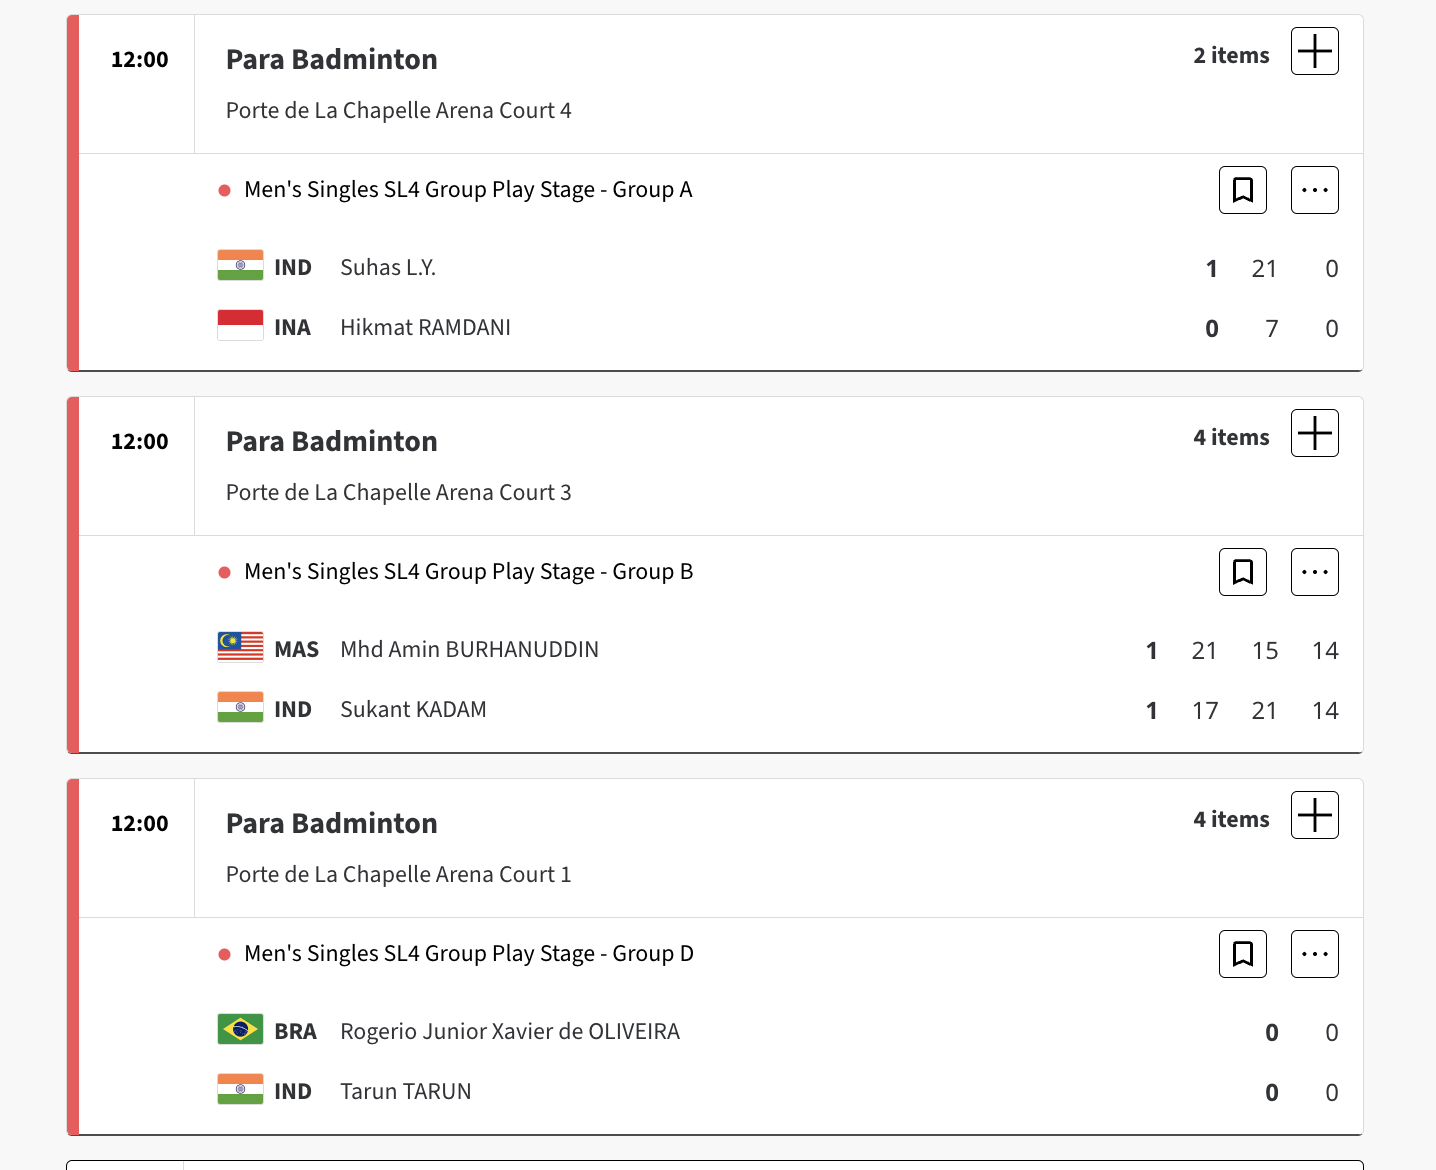Open more options for Group B match
Screen dimensions: 1436x1170
tap(1314, 572)
